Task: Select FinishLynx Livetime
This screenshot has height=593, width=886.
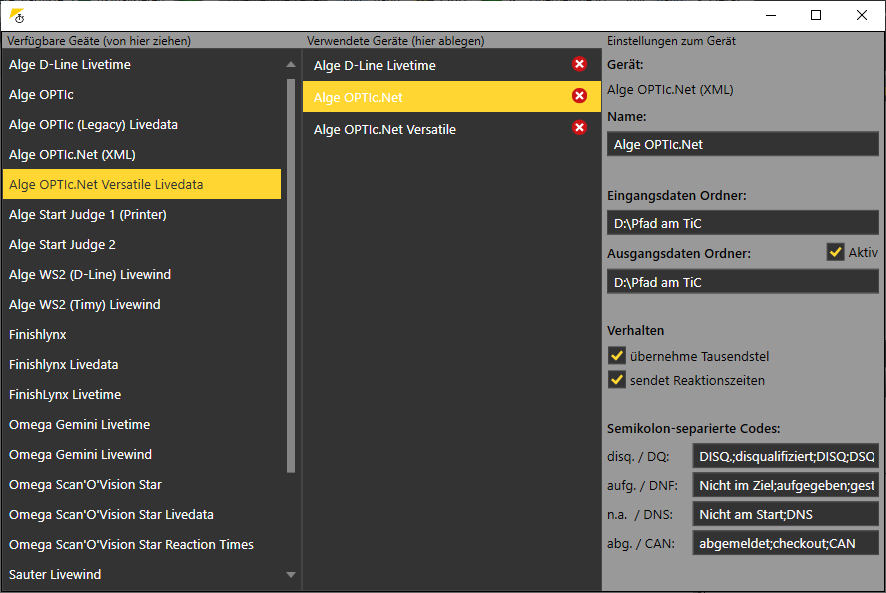Action: (142, 394)
